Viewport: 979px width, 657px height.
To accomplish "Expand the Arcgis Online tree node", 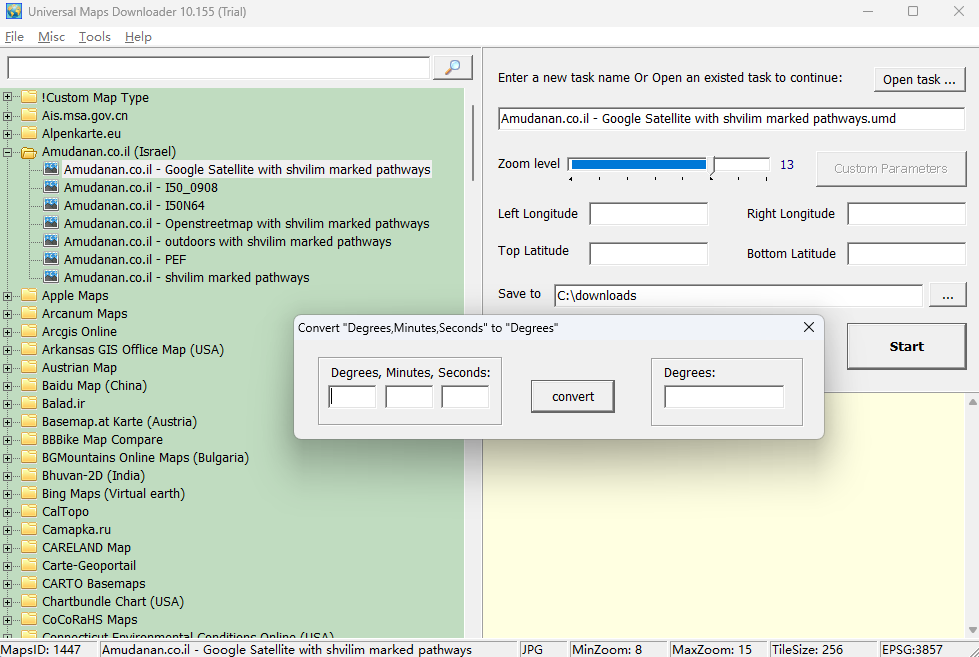I will click(x=7, y=331).
